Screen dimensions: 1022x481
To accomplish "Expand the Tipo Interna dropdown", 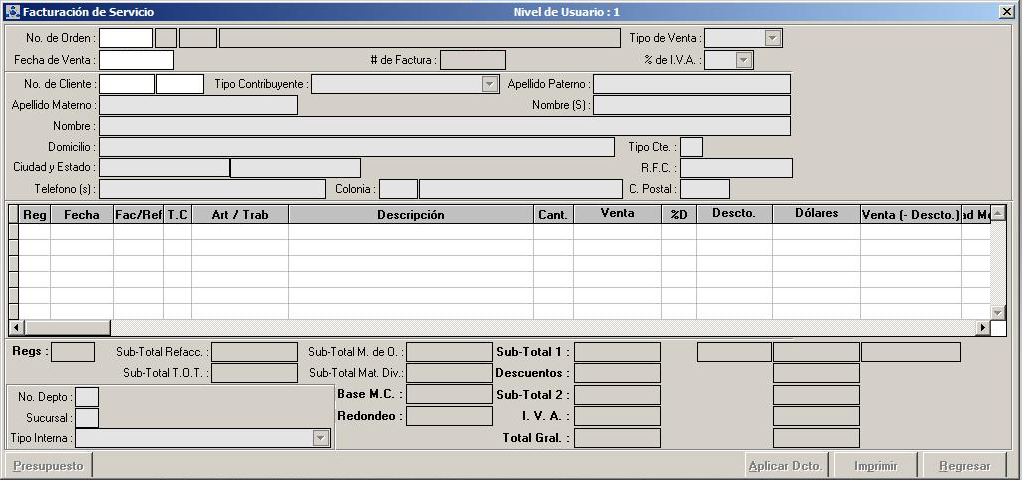I will [320, 438].
